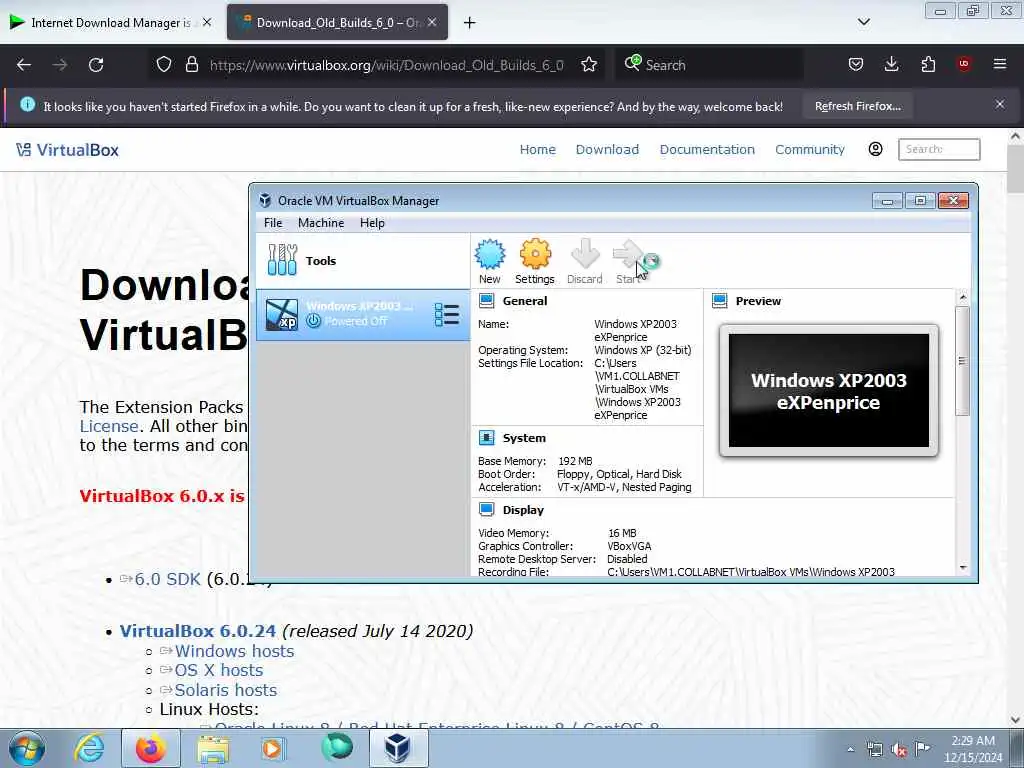This screenshot has height=768, width=1024.
Task: Click the red uBlock extension icon
Action: [x=964, y=64]
